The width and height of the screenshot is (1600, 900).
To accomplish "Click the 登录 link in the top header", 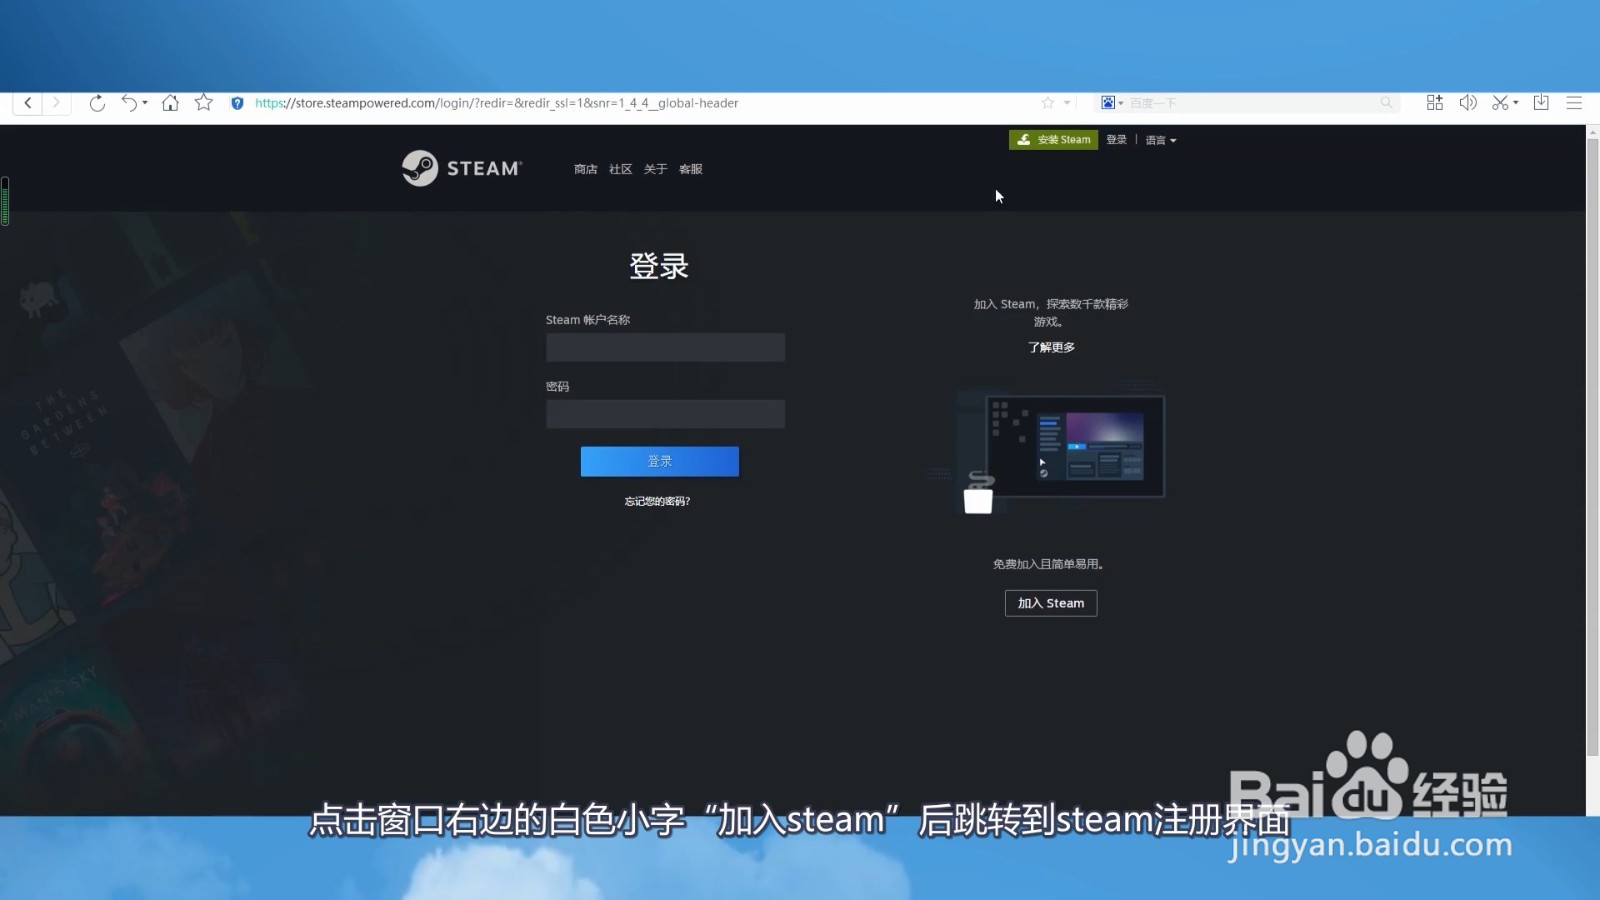I will click(1117, 140).
